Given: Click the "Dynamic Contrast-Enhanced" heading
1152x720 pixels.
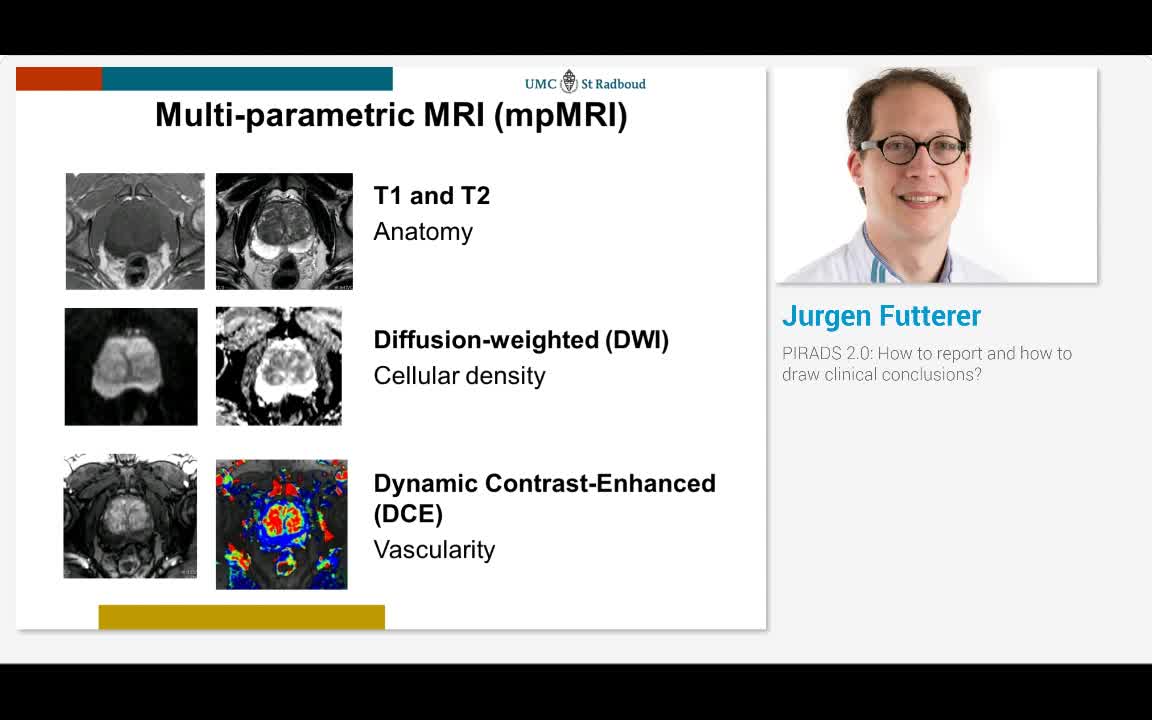Looking at the screenshot, I should pos(544,483).
